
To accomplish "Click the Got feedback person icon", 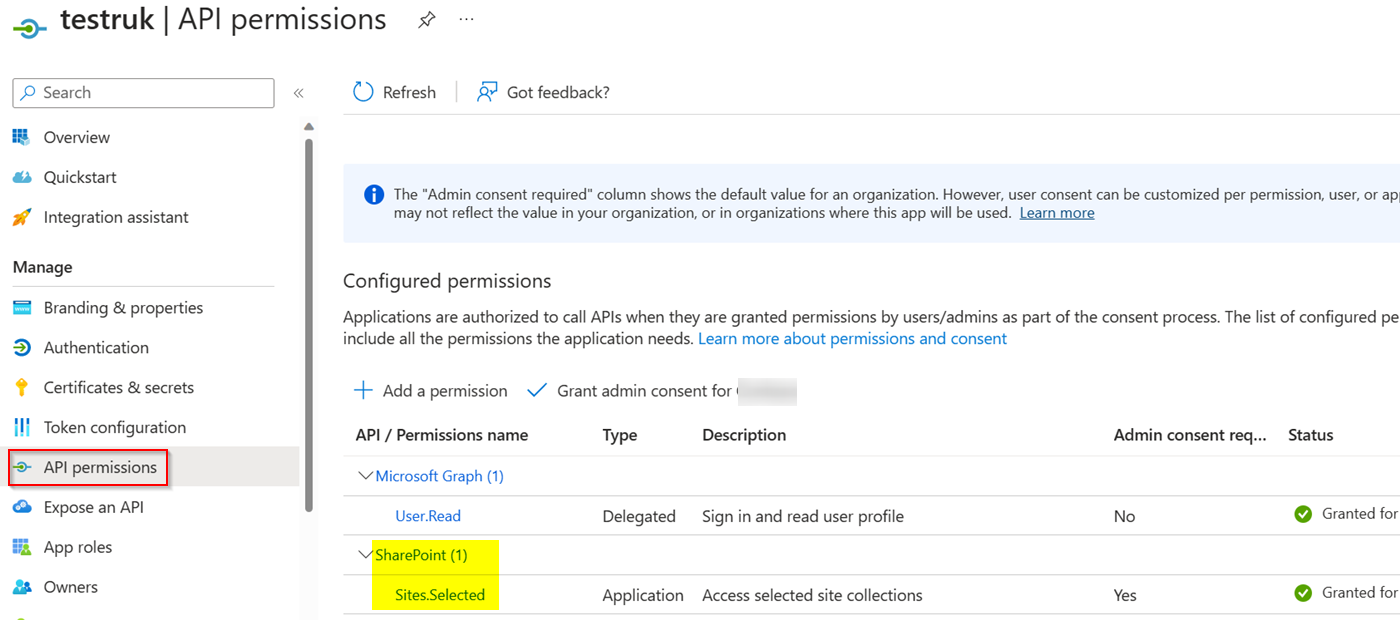I will tap(487, 92).
